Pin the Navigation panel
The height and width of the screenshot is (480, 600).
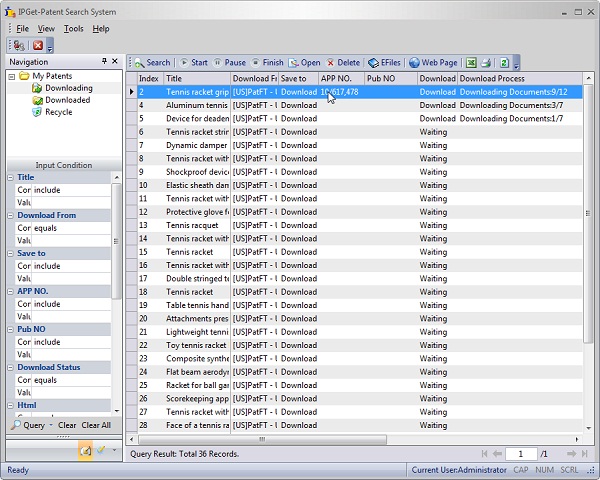[x=103, y=61]
